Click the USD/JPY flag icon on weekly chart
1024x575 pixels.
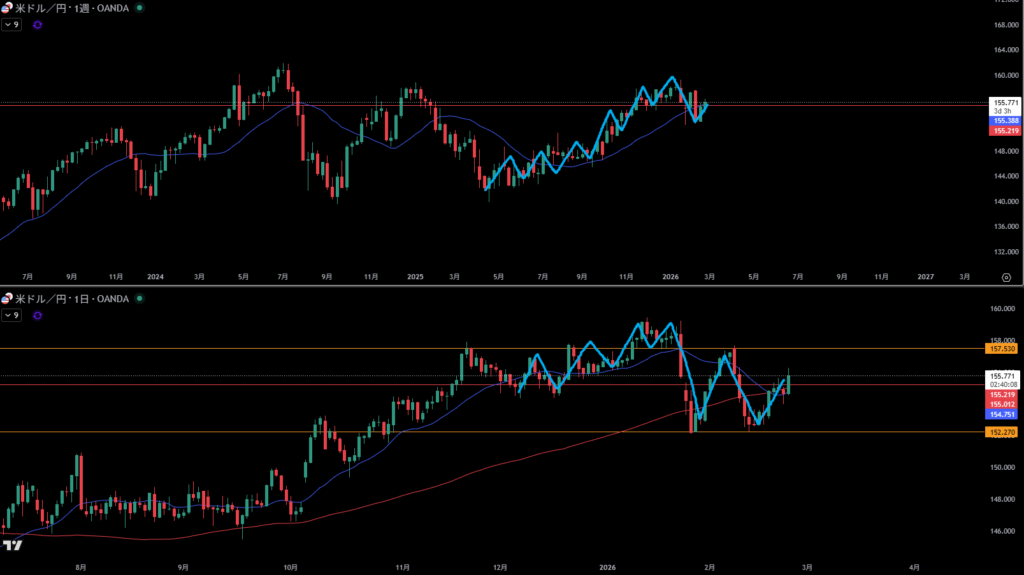[7, 7]
